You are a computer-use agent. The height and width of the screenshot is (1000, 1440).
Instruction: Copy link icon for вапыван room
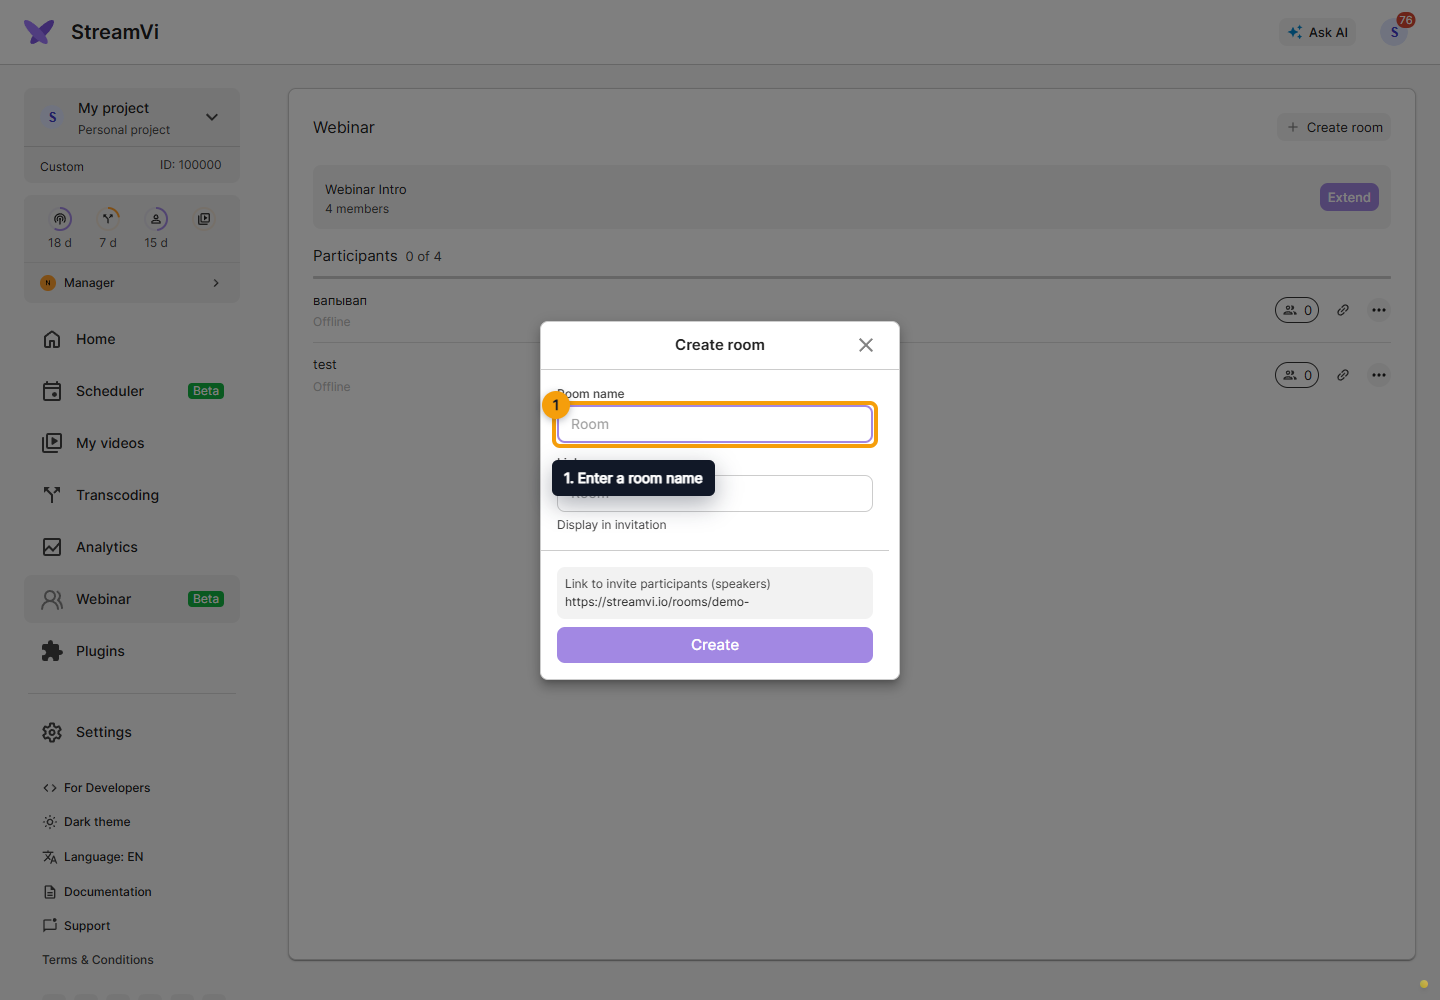1343,310
